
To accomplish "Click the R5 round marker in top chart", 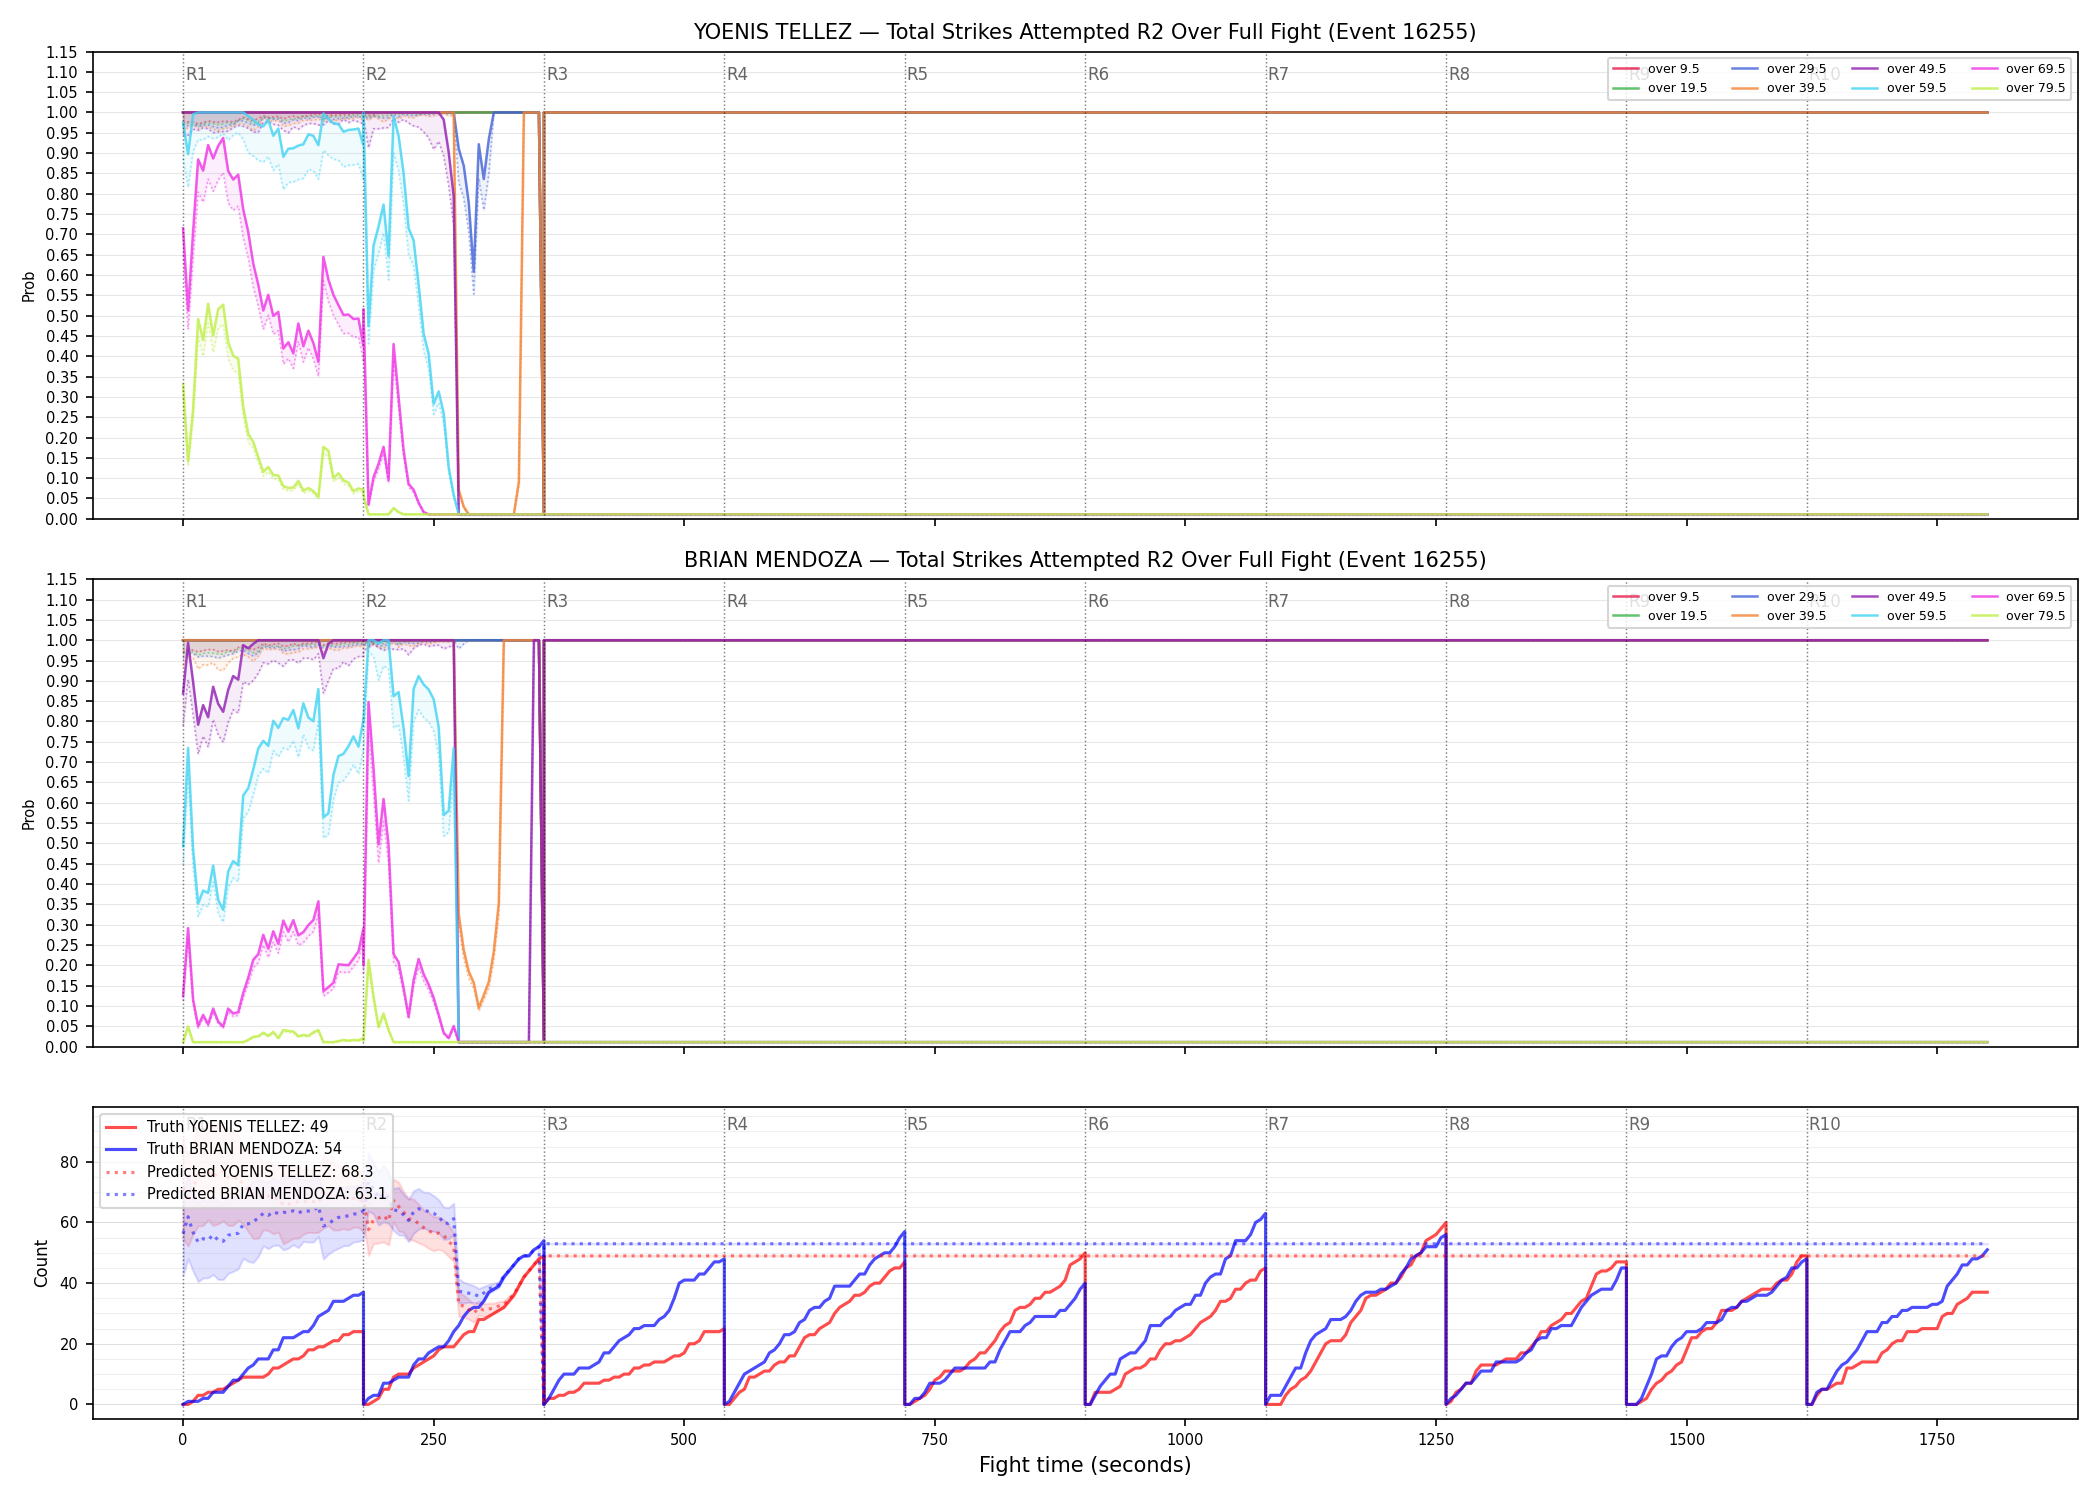I will (x=917, y=74).
